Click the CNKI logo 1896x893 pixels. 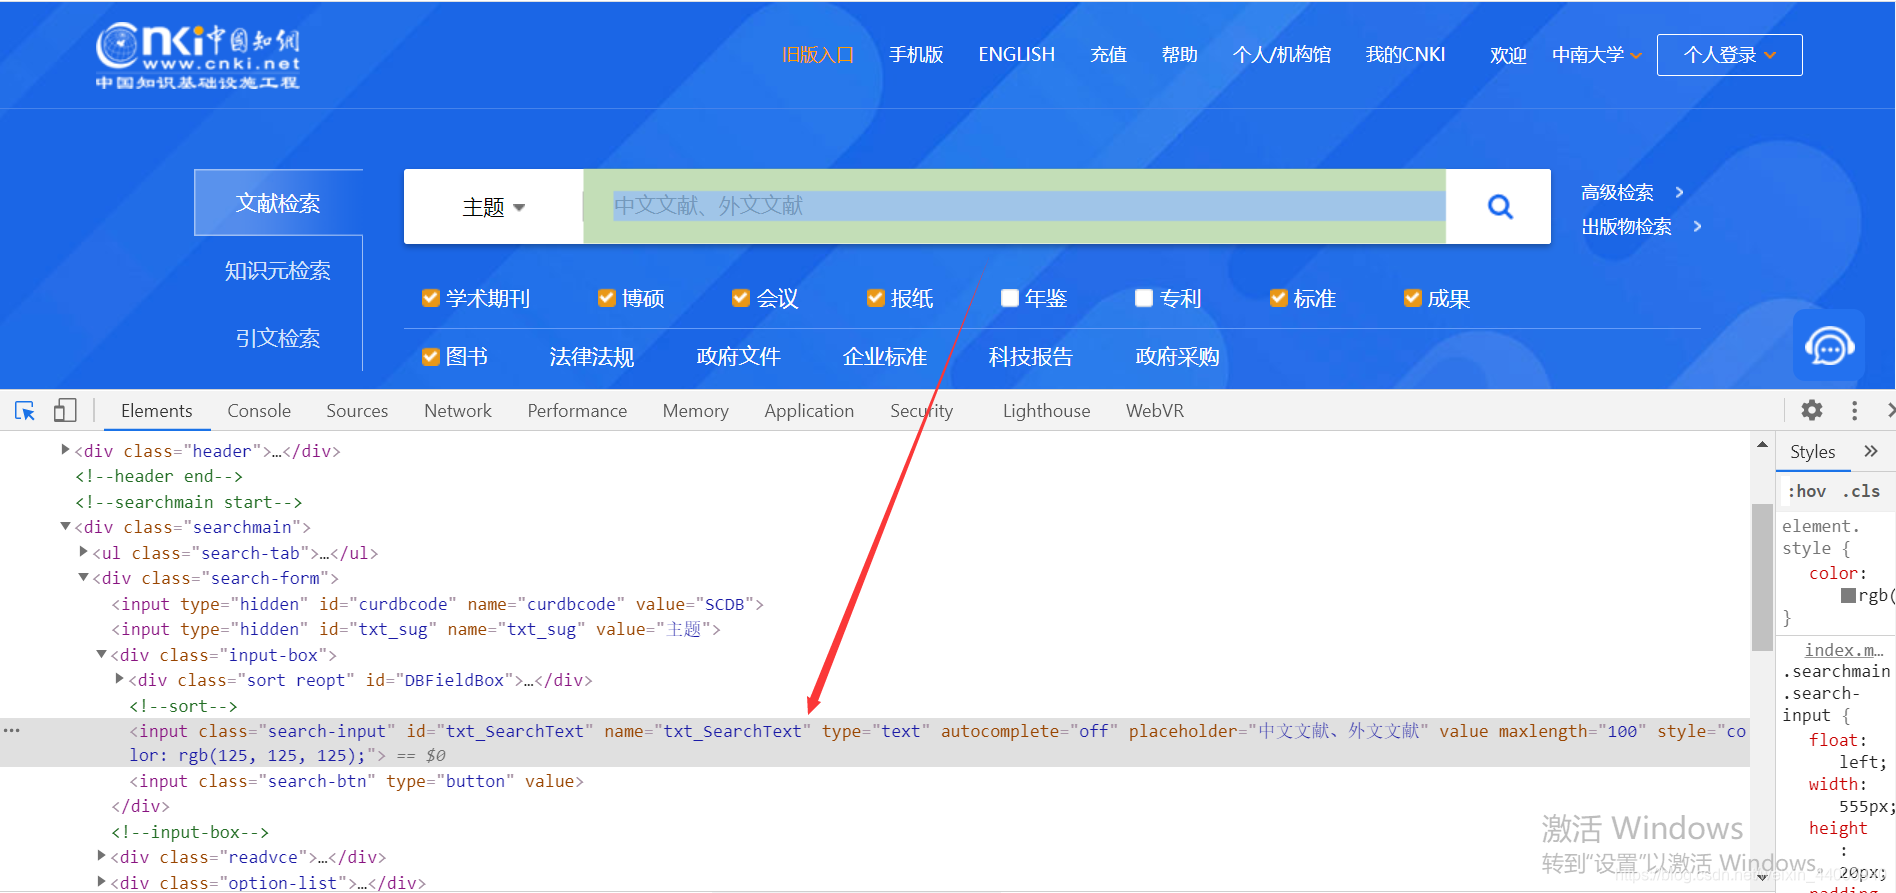[x=198, y=56]
